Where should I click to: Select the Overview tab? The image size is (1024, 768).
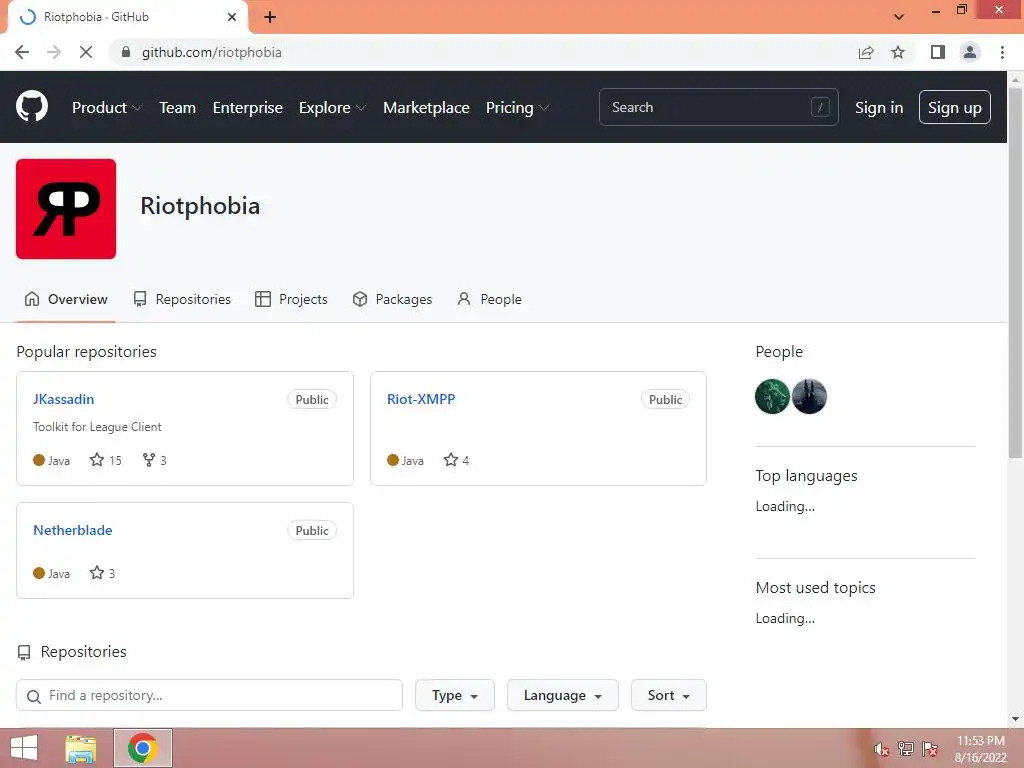(65, 299)
